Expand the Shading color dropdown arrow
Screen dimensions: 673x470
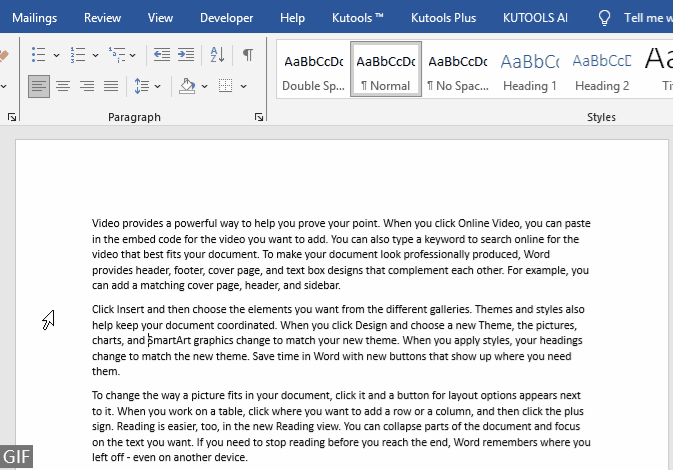(204, 86)
